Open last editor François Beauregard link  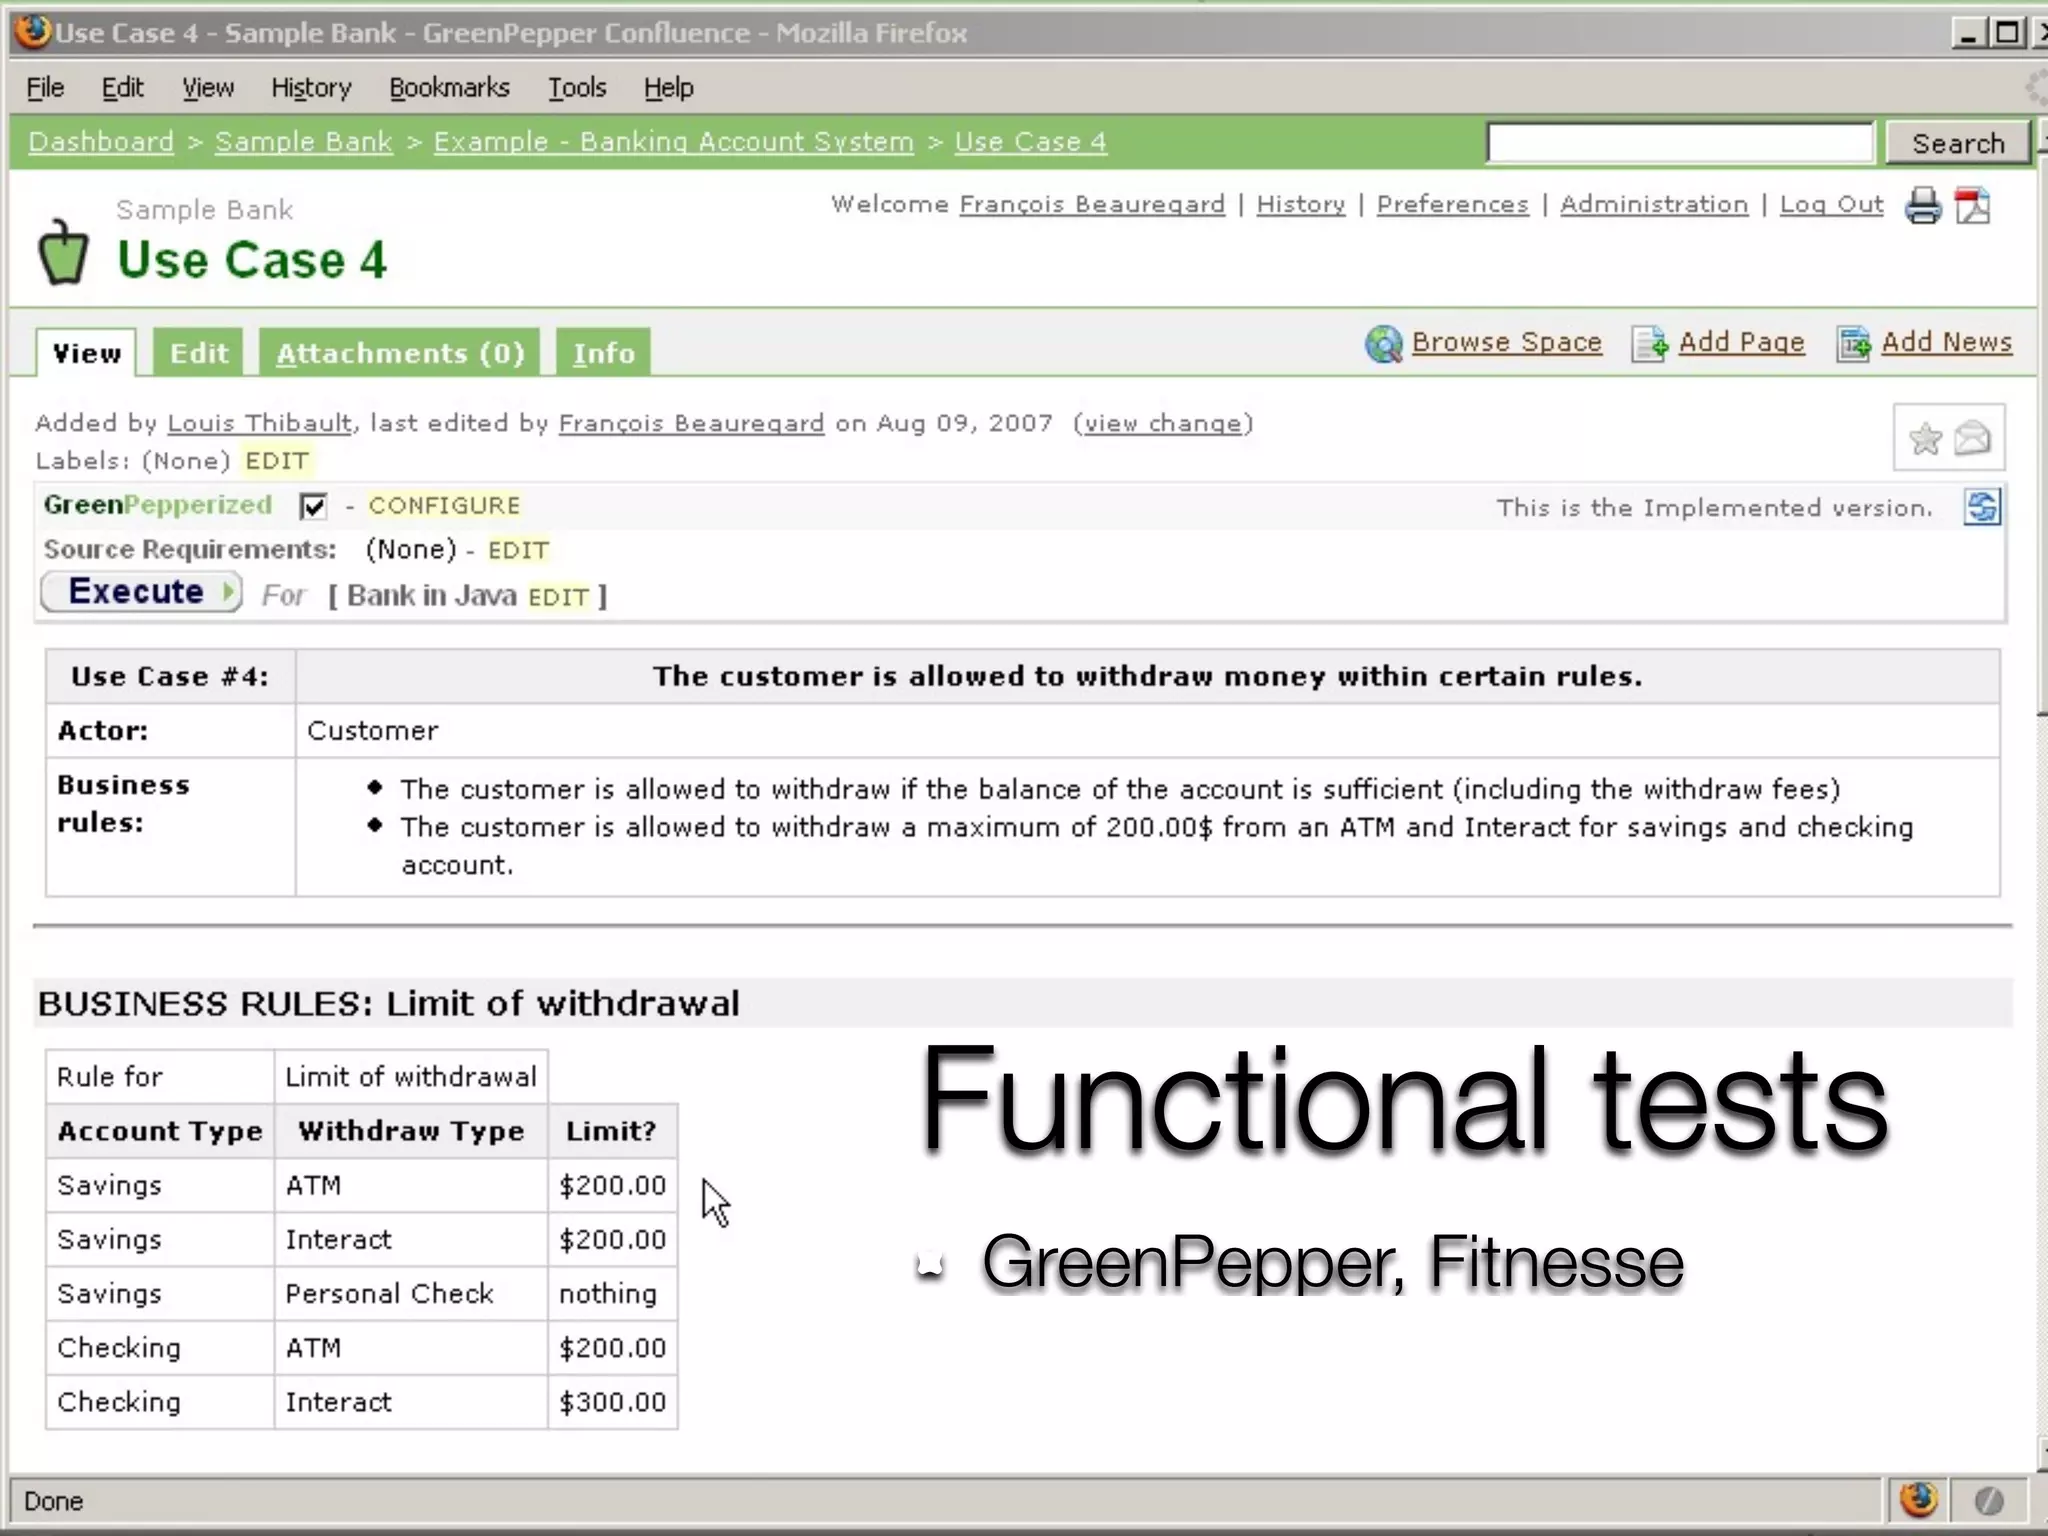pyautogui.click(x=692, y=423)
